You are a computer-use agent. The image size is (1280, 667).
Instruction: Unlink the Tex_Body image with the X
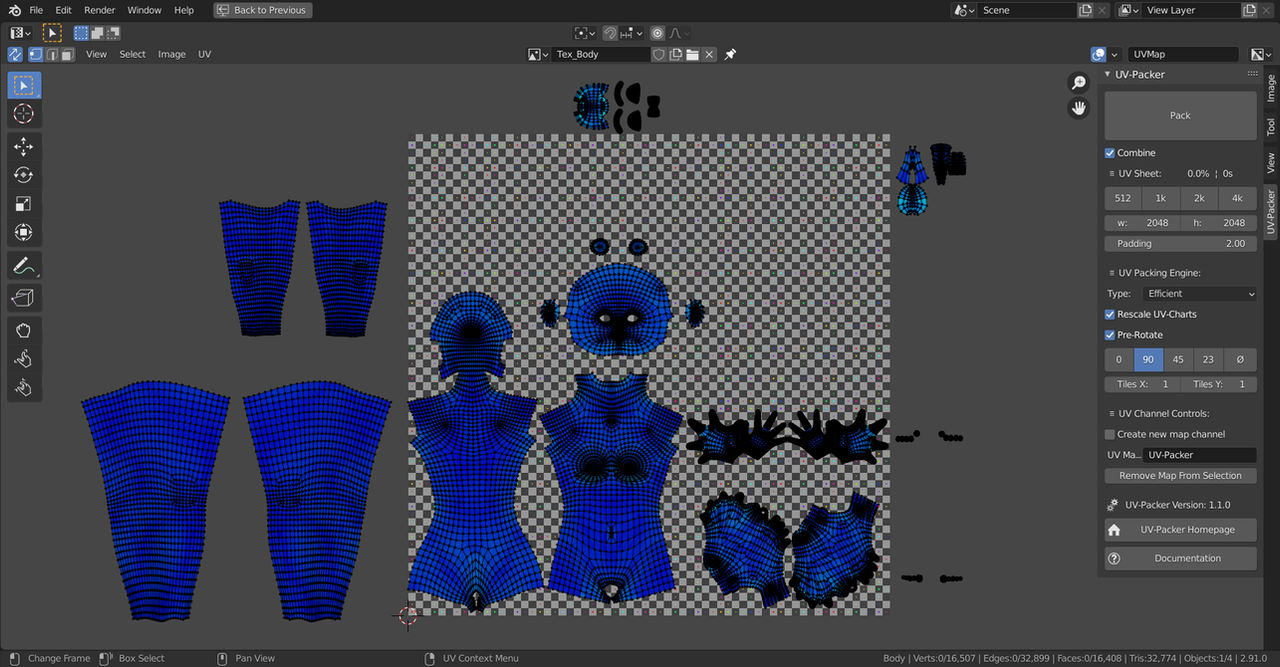click(709, 54)
